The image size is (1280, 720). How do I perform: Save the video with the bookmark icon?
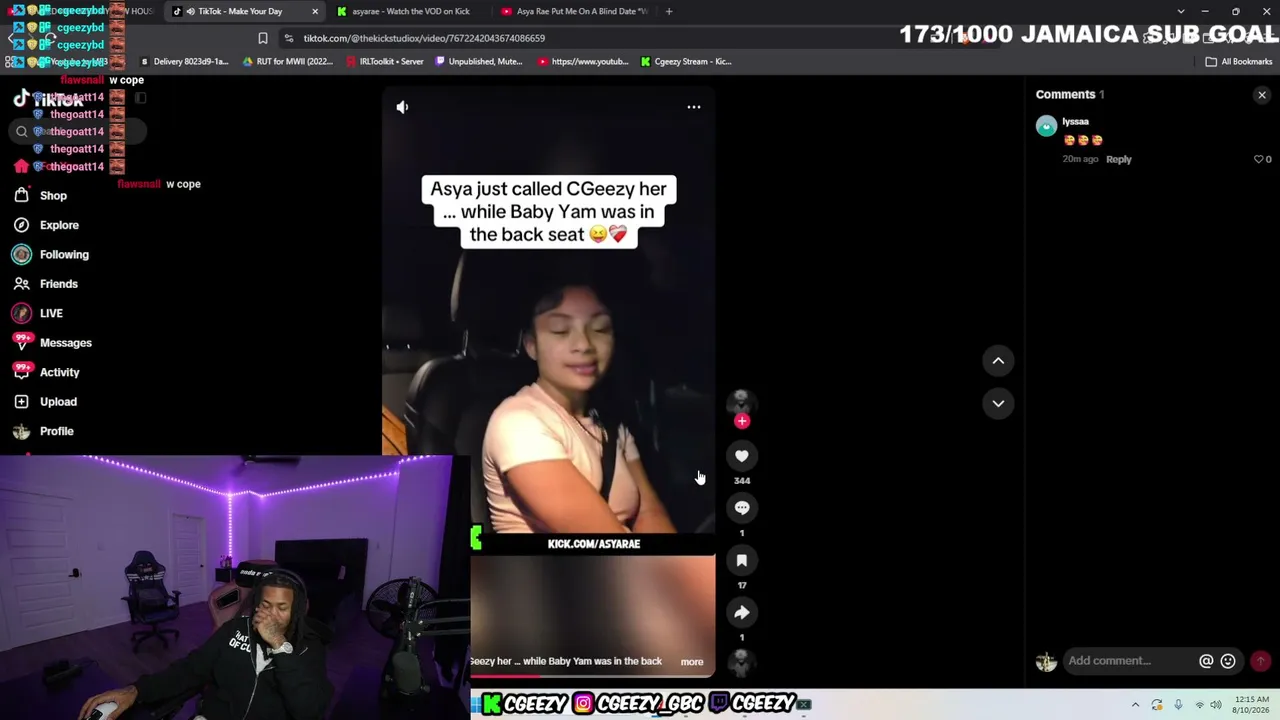(742, 561)
